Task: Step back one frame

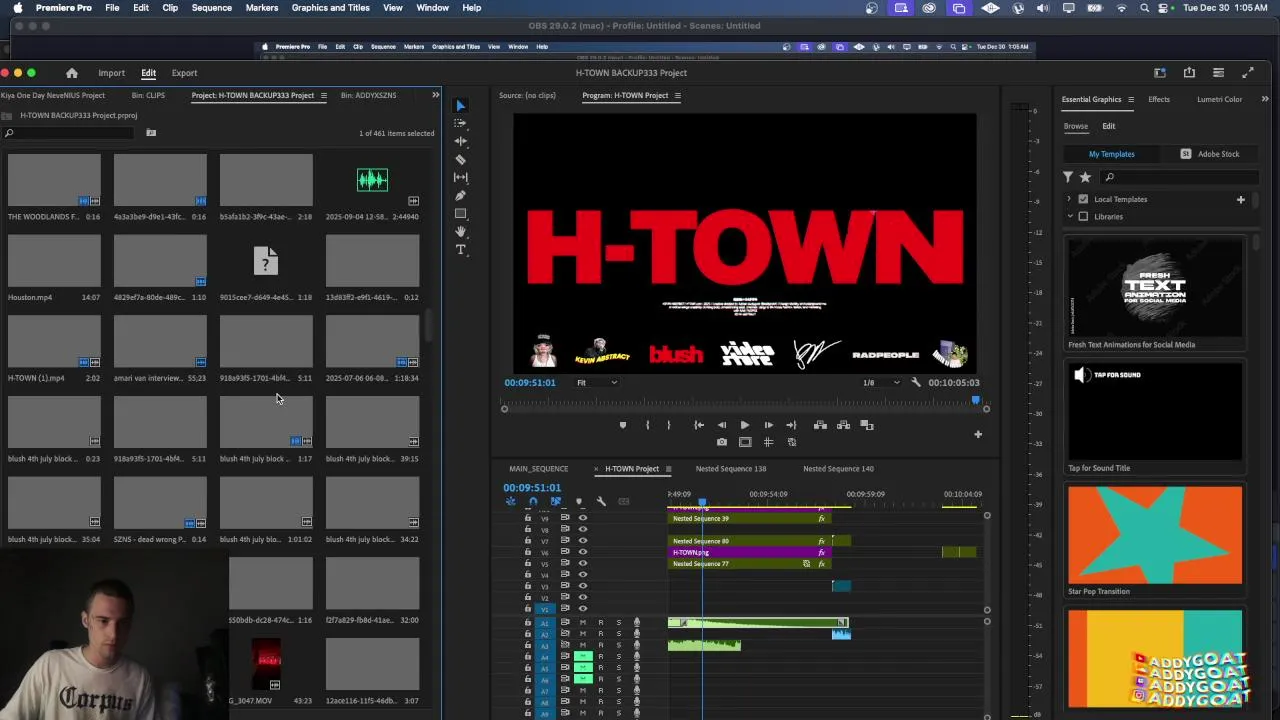Action: [x=721, y=425]
